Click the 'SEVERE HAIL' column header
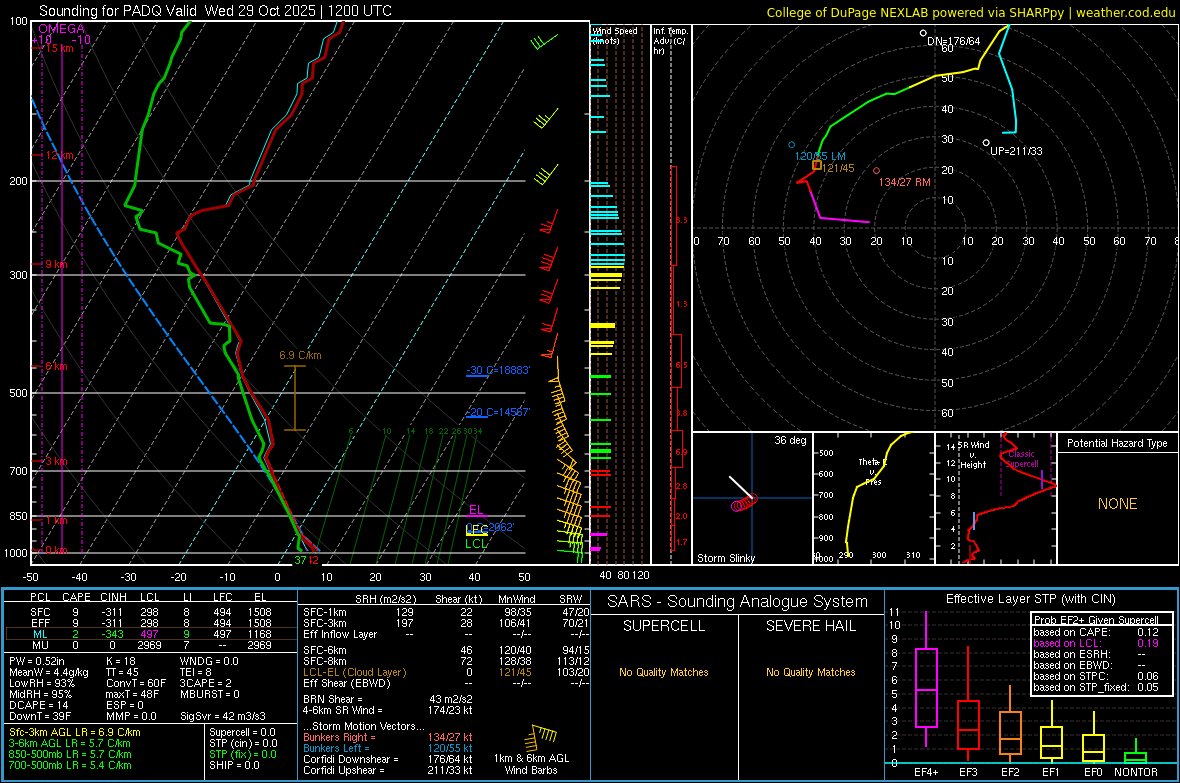The width and height of the screenshot is (1180, 783). point(810,626)
